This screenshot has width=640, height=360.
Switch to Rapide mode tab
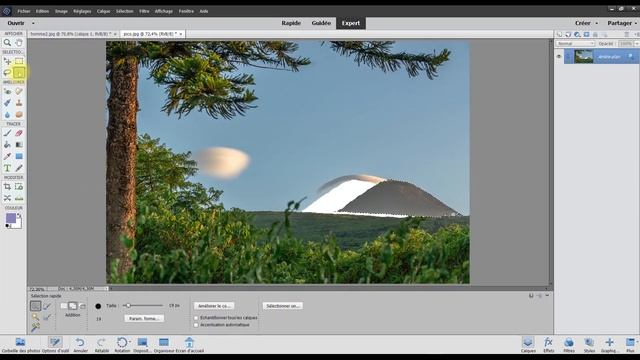click(x=291, y=23)
